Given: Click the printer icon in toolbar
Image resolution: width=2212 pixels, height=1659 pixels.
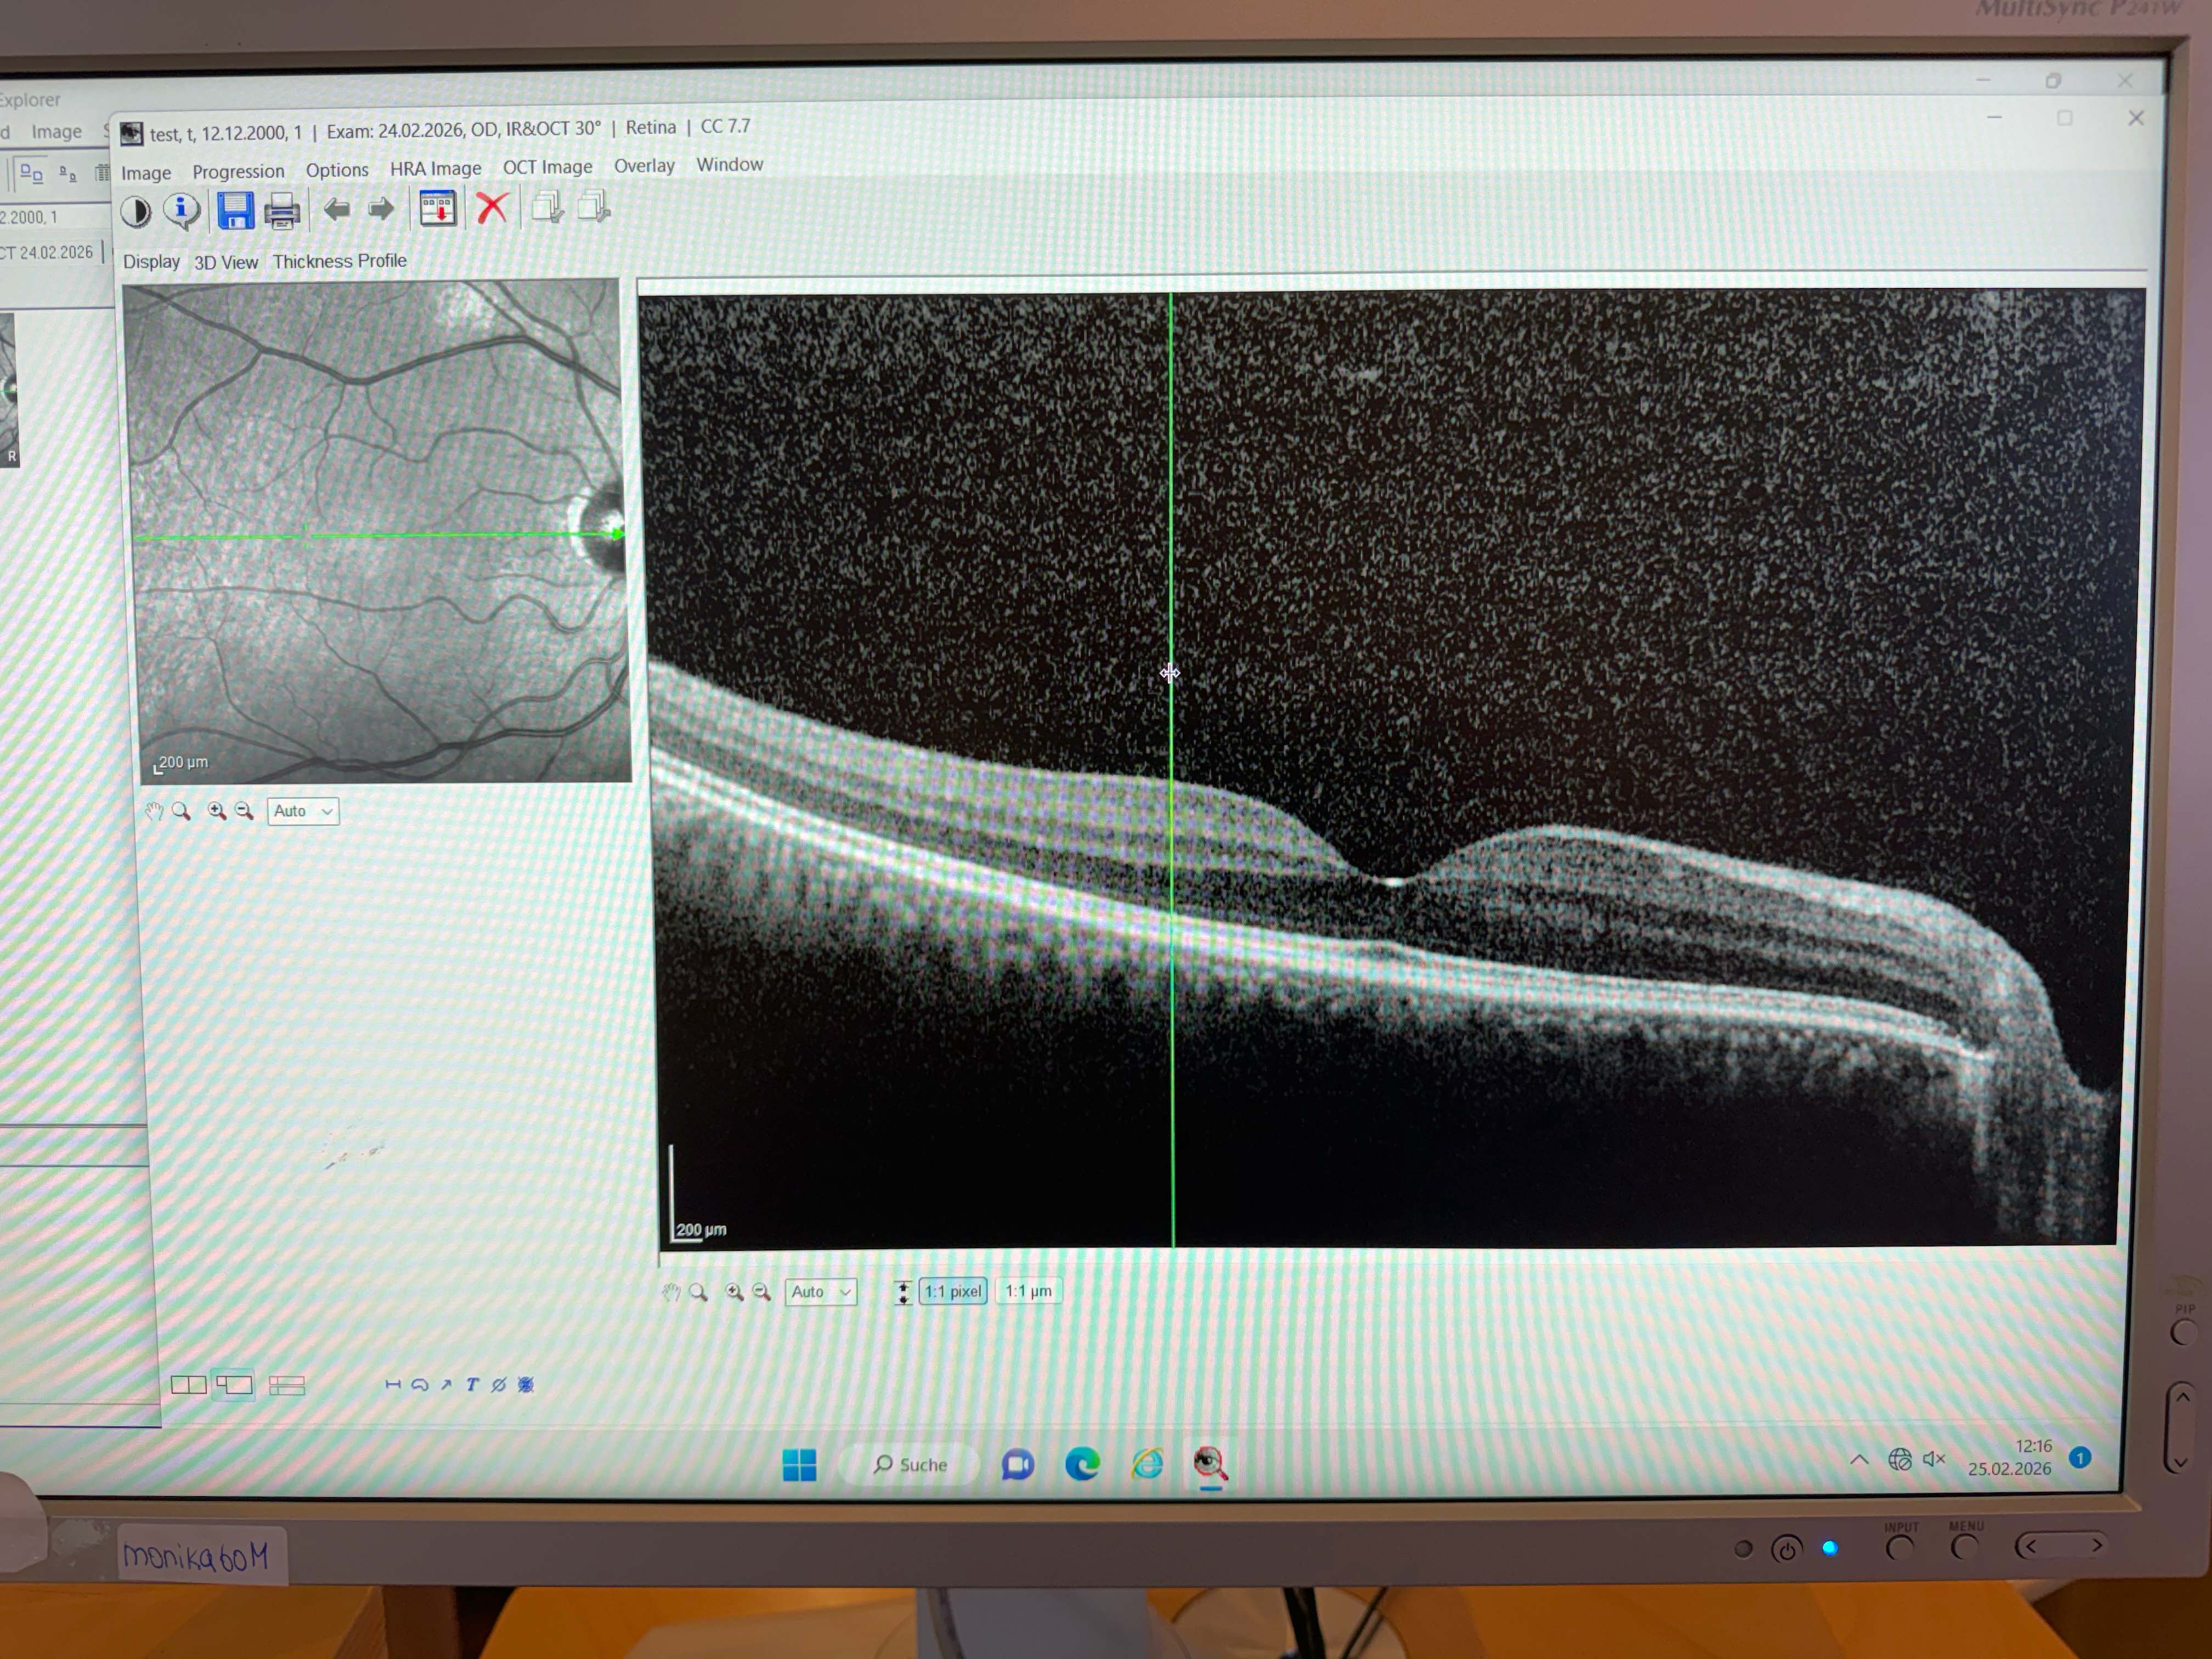Looking at the screenshot, I should pyautogui.click(x=282, y=211).
